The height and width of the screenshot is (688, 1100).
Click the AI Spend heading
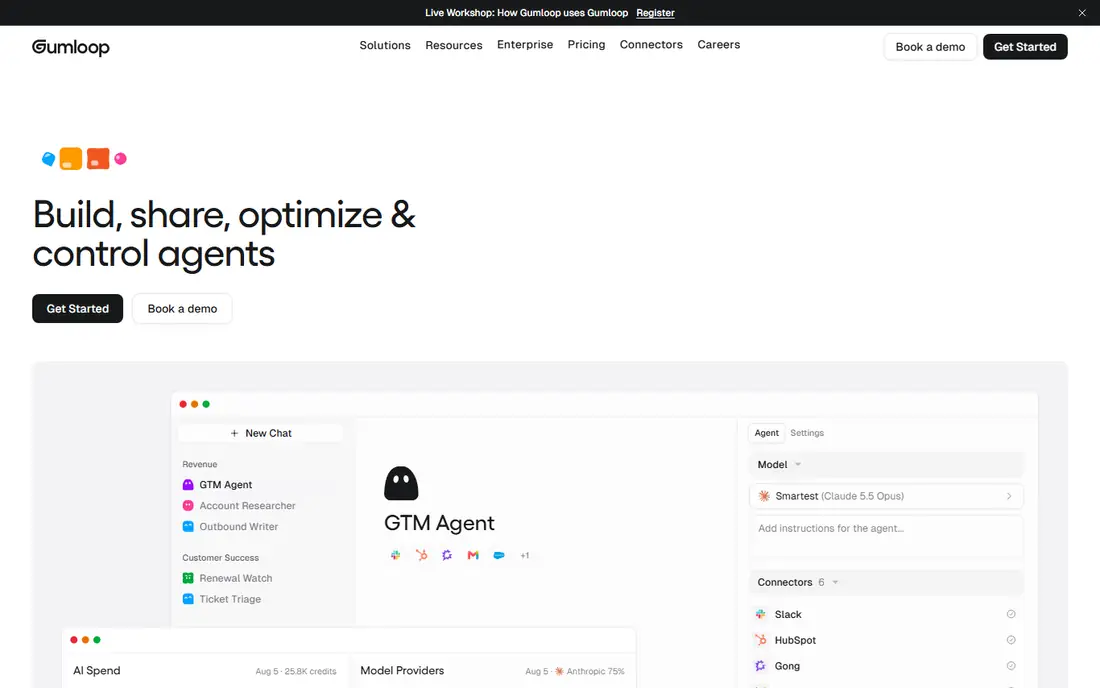tap(97, 670)
